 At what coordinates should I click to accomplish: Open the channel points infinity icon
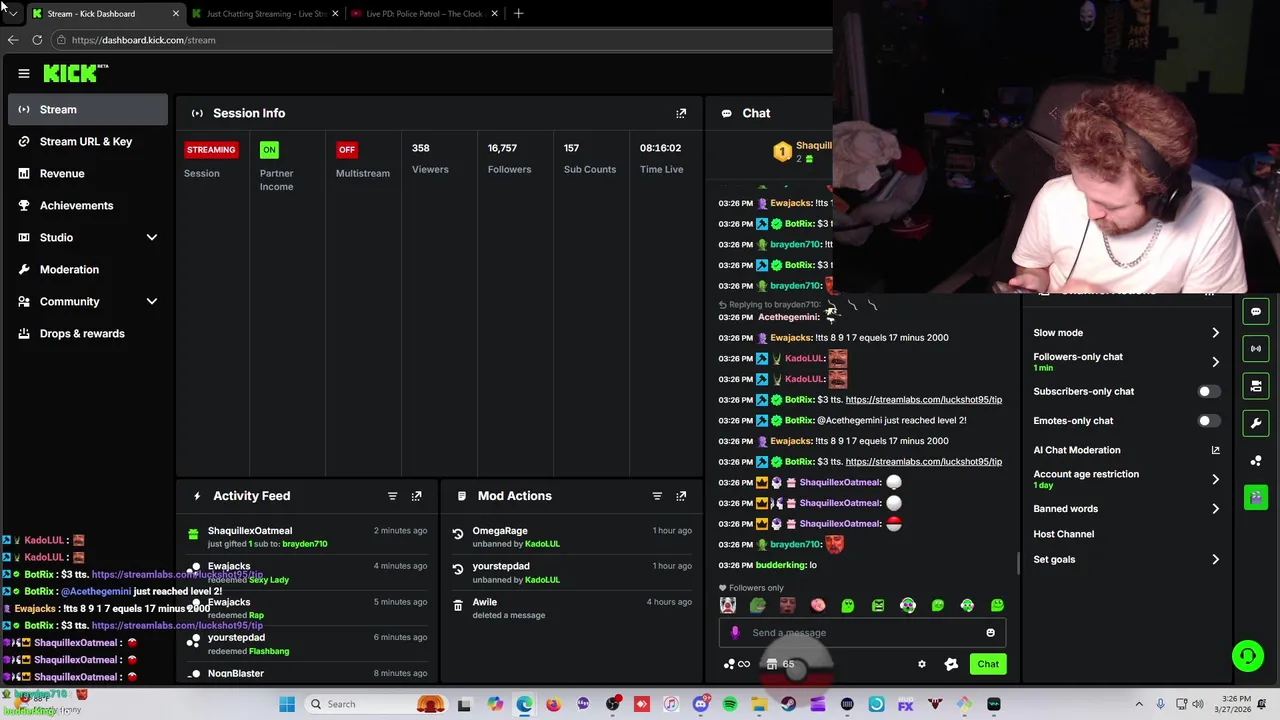click(x=736, y=664)
